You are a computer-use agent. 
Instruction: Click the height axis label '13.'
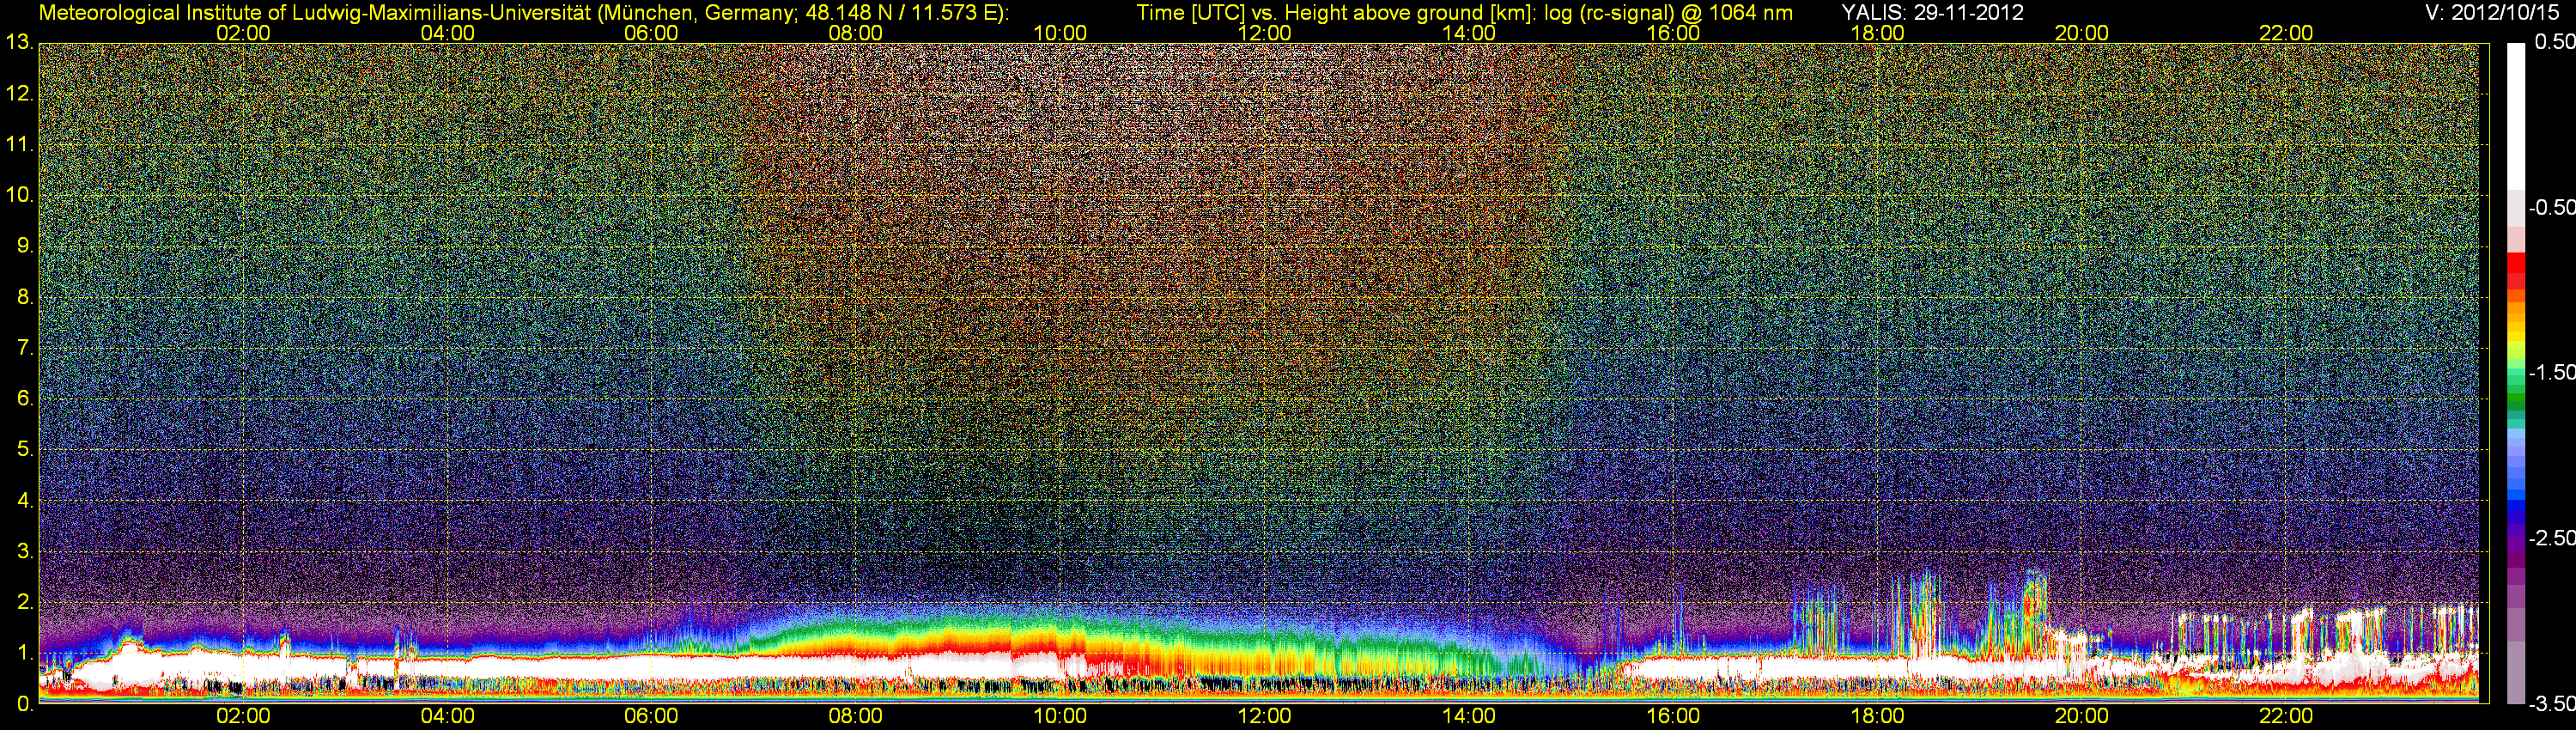point(19,42)
